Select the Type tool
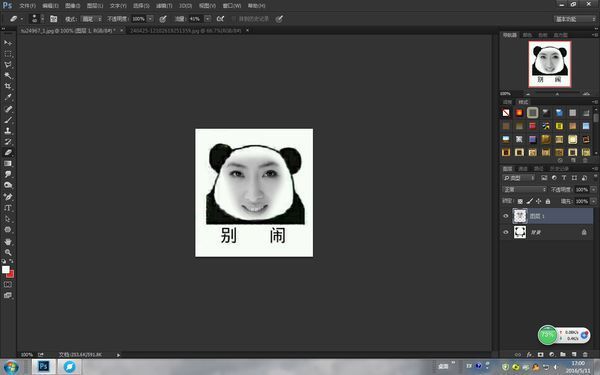Screen dimensions: 600x375 tap(8, 208)
